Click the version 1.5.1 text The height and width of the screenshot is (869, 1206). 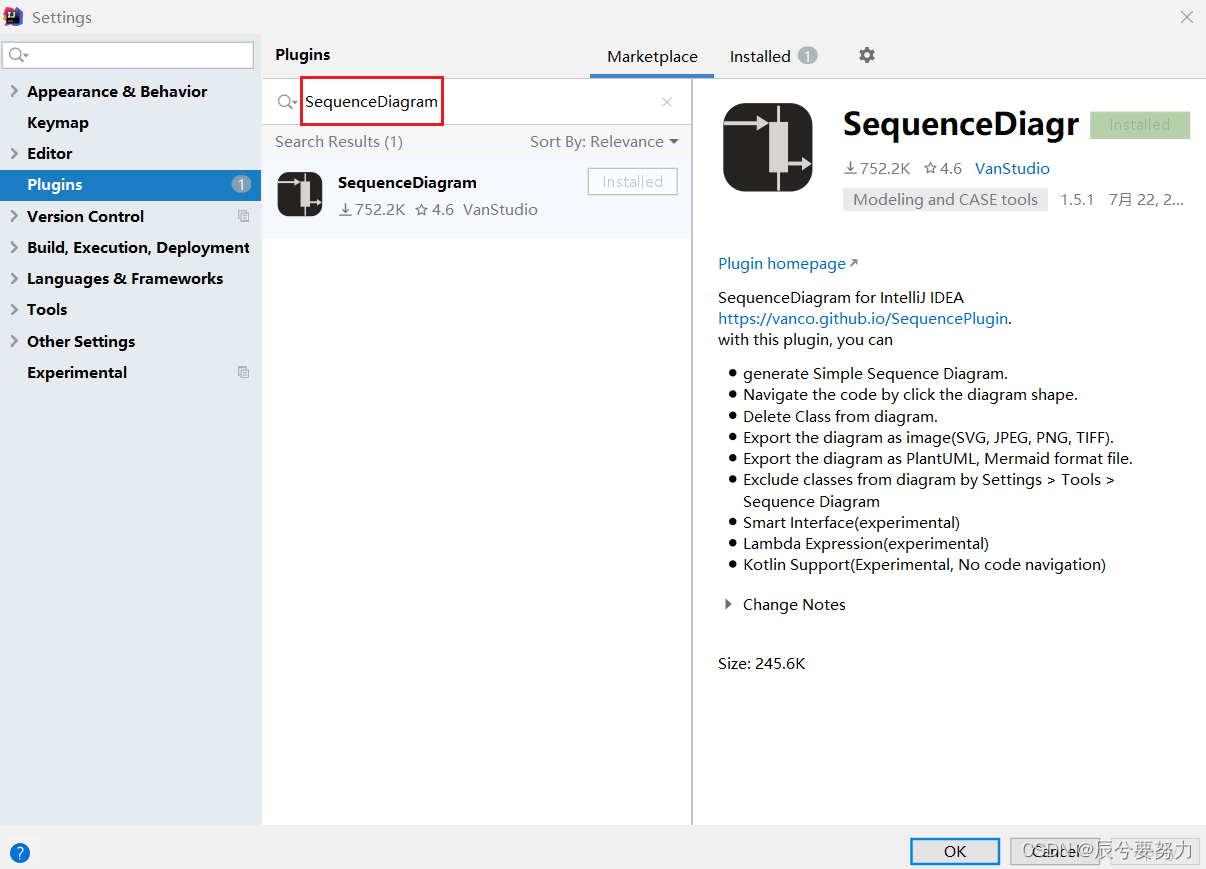[x=1077, y=200]
